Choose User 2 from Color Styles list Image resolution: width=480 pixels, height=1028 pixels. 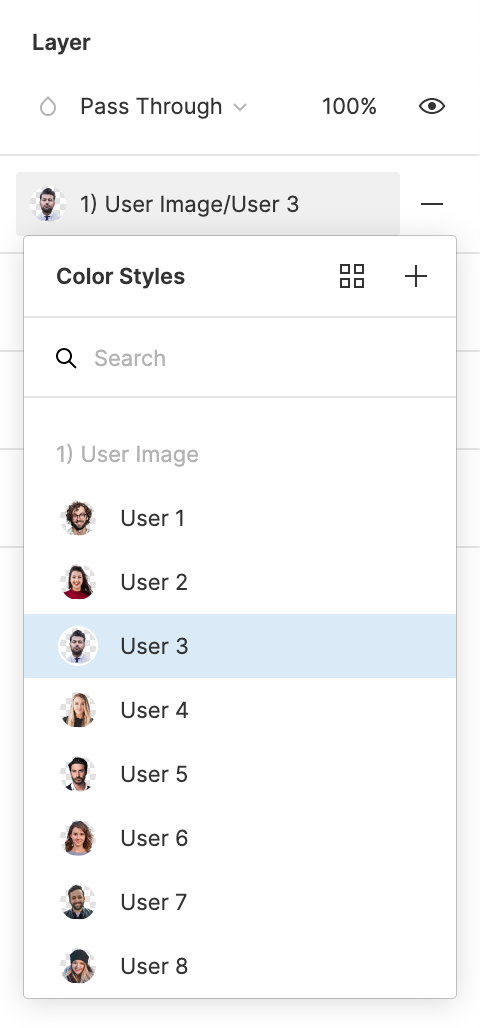click(x=240, y=582)
